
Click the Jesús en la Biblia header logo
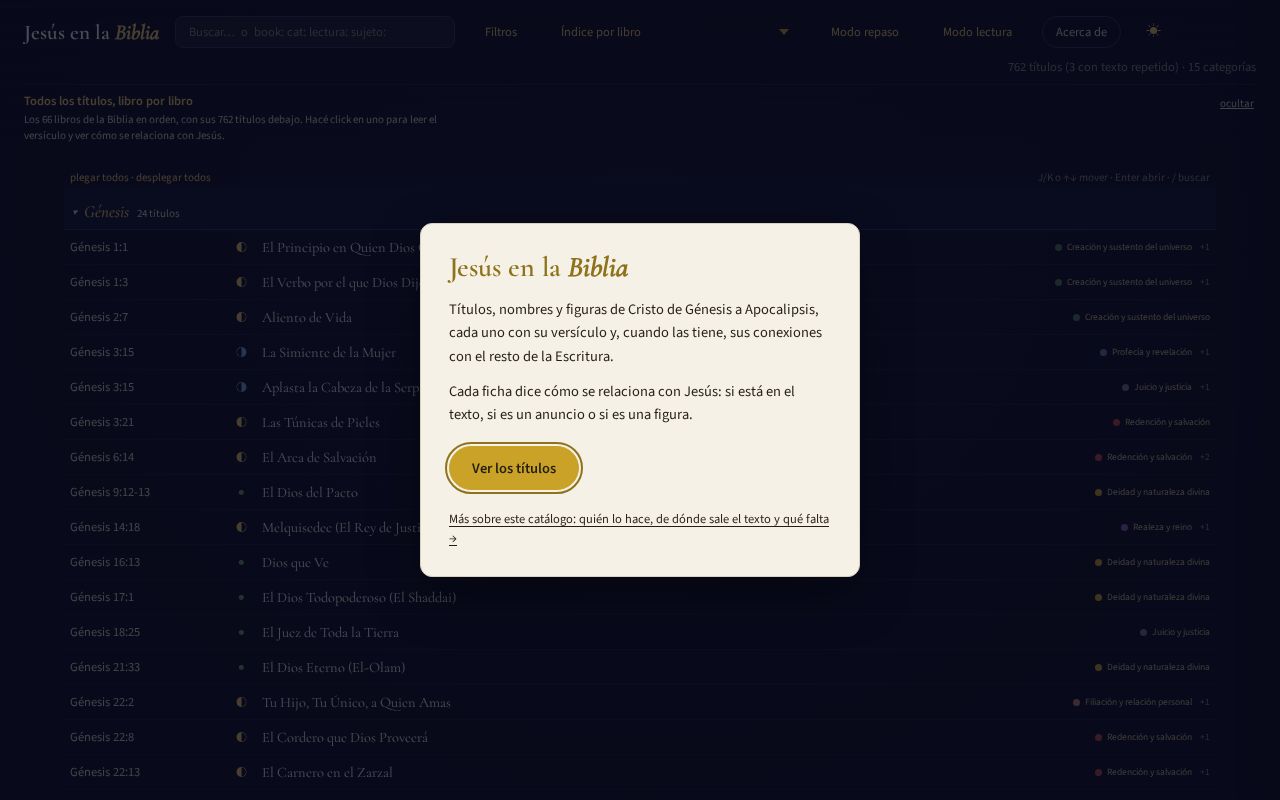pos(91,32)
